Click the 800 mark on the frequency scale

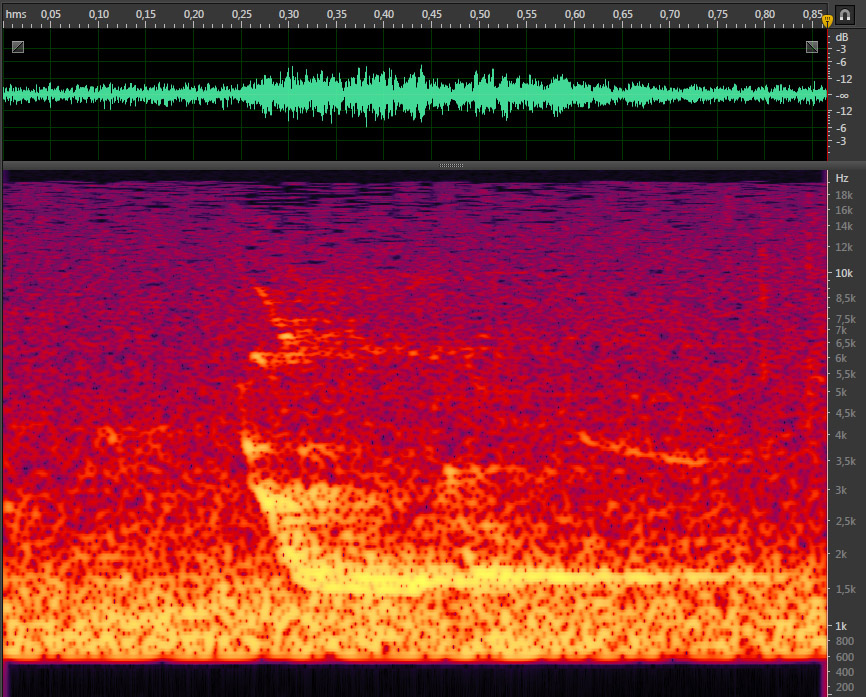point(844,641)
